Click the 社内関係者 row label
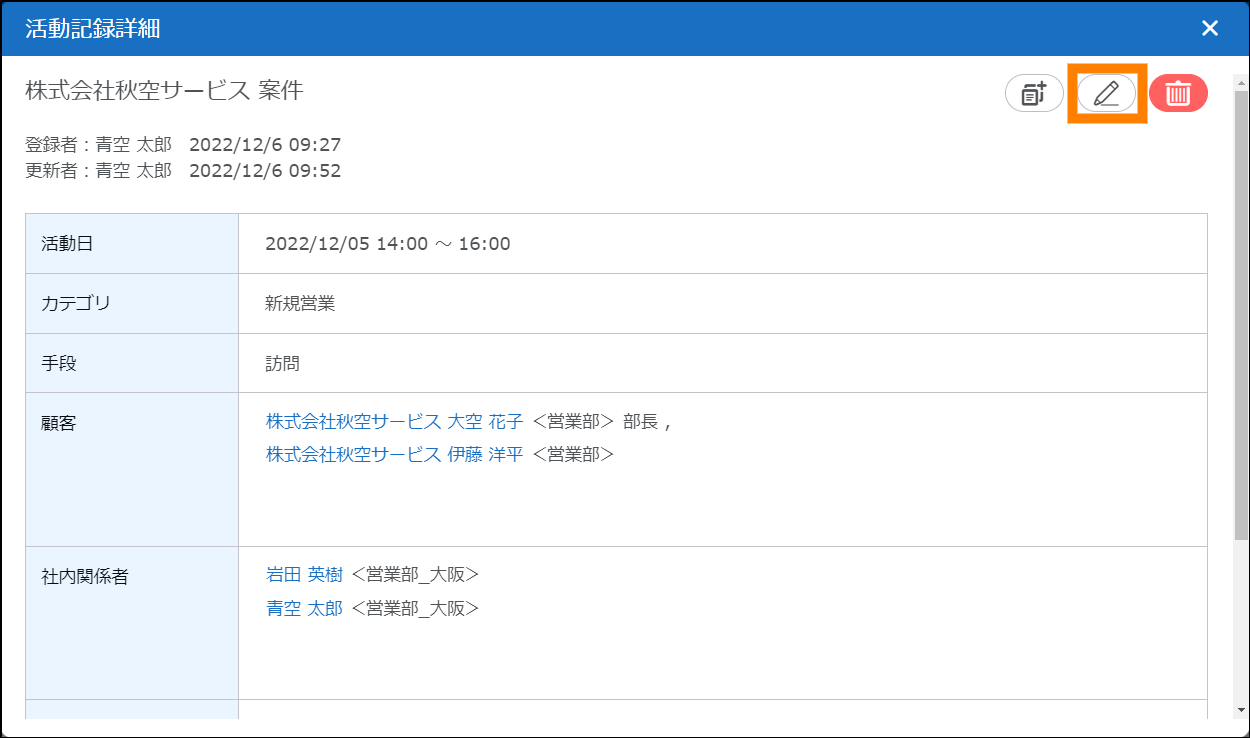The image size is (1250, 738). pyautogui.click(x=85, y=577)
